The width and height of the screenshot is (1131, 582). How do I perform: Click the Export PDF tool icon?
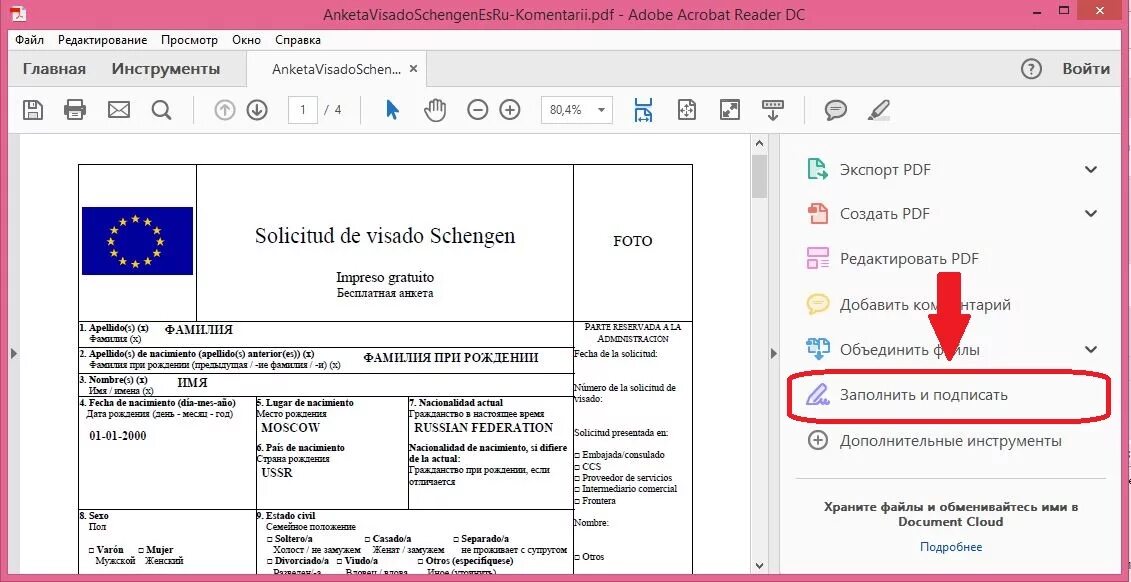[817, 169]
